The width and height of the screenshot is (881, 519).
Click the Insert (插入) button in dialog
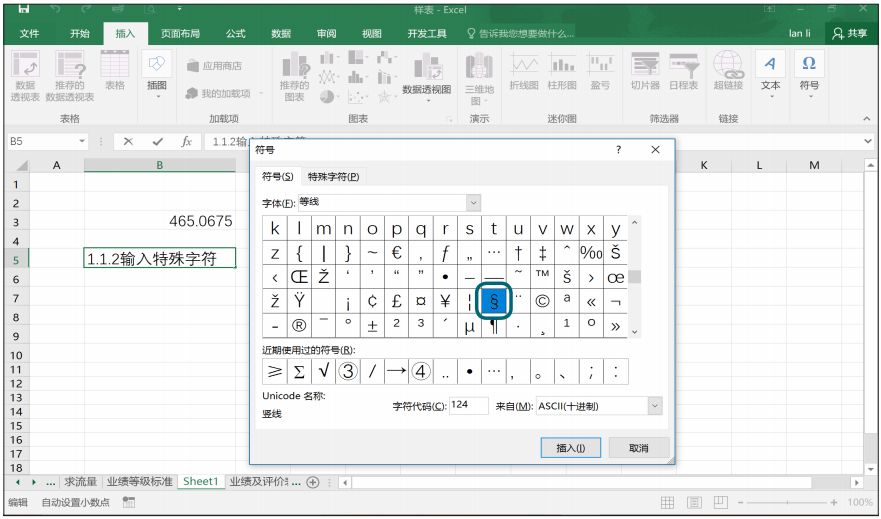pos(571,448)
